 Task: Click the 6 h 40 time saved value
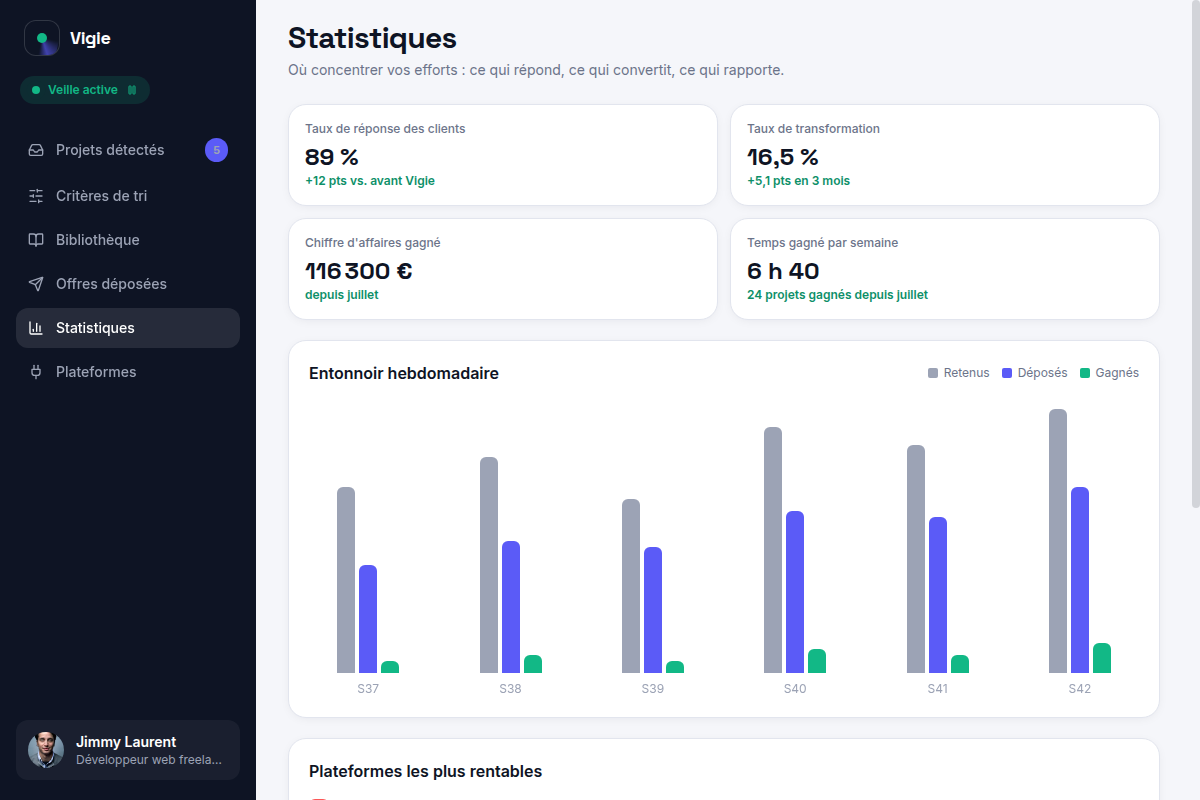coord(783,271)
